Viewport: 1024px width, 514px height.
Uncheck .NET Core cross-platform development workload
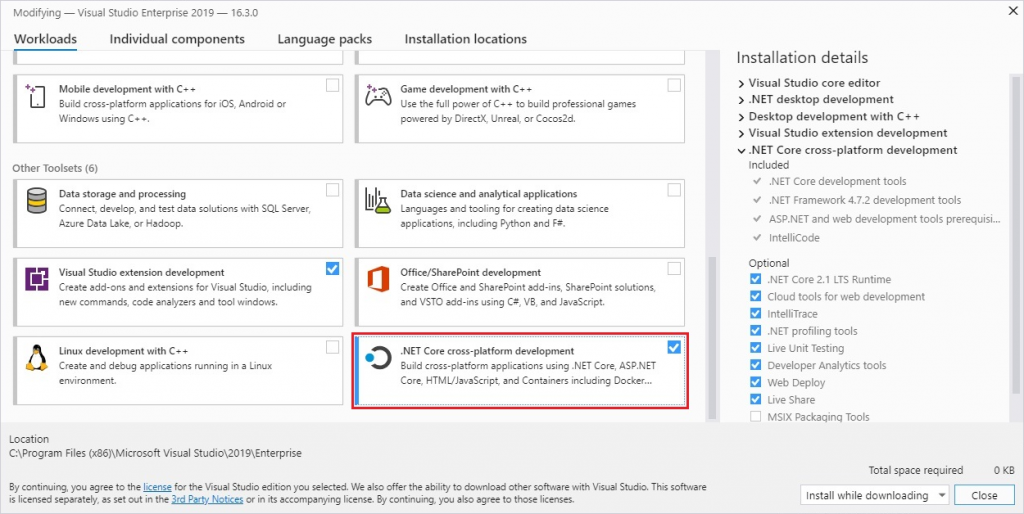pyautogui.click(x=674, y=347)
